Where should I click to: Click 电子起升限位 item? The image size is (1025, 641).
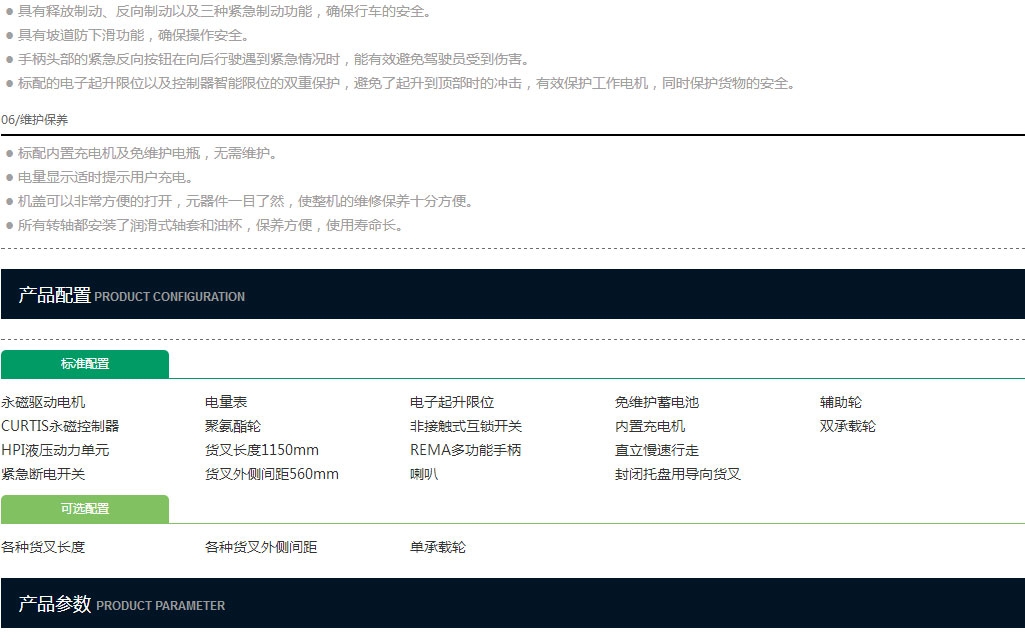[x=452, y=402]
